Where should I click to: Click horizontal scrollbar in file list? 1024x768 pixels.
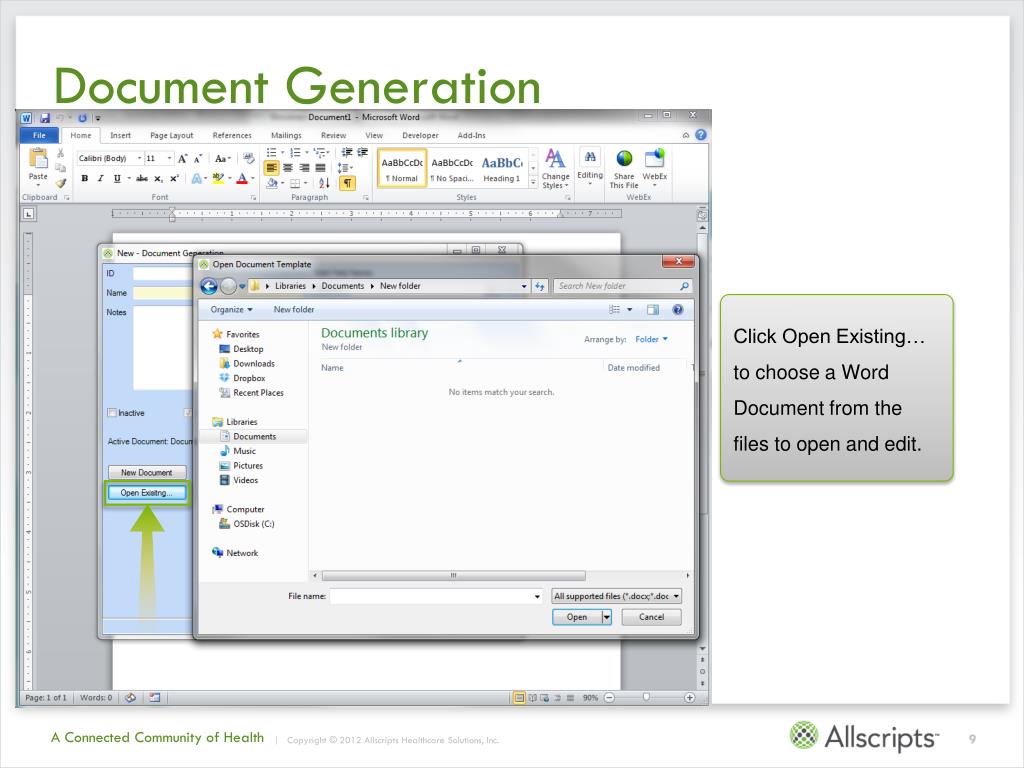pyautogui.click(x=453, y=575)
